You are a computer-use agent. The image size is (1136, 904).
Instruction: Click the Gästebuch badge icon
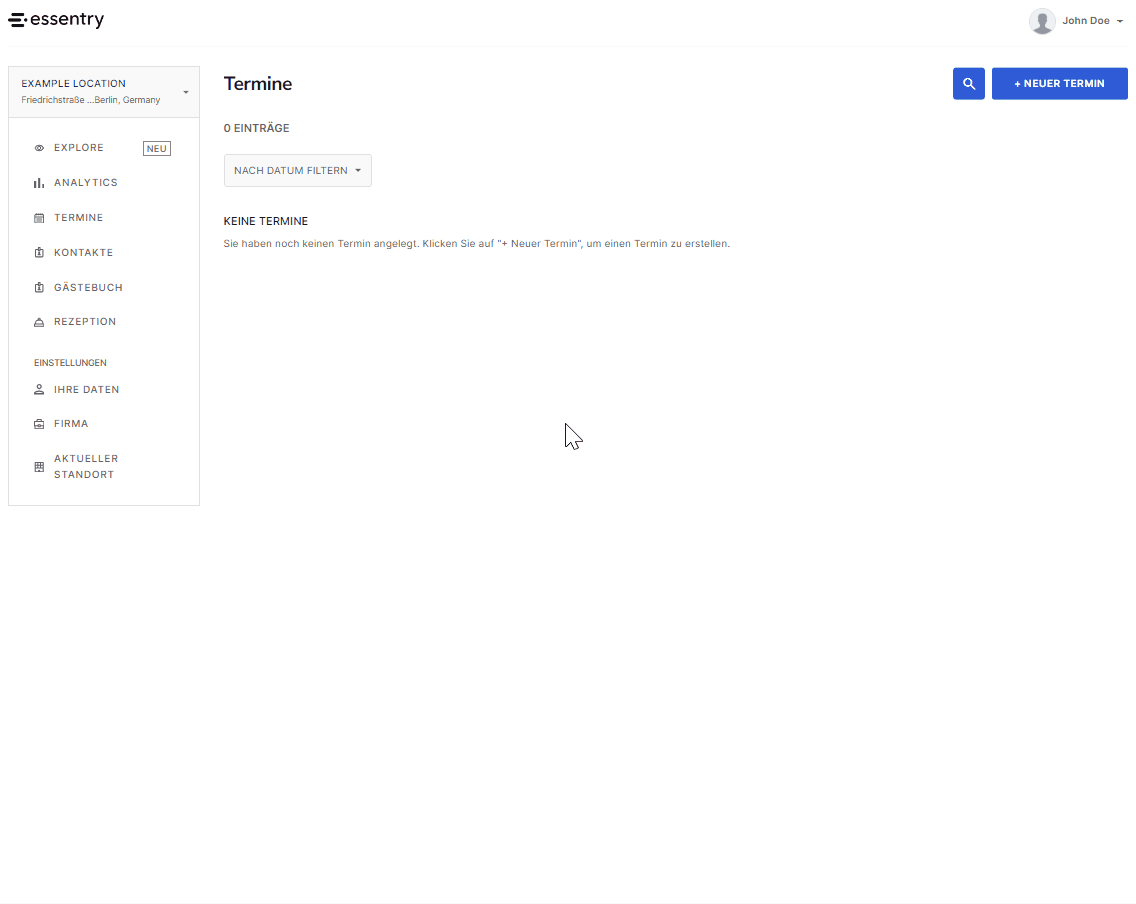(39, 288)
